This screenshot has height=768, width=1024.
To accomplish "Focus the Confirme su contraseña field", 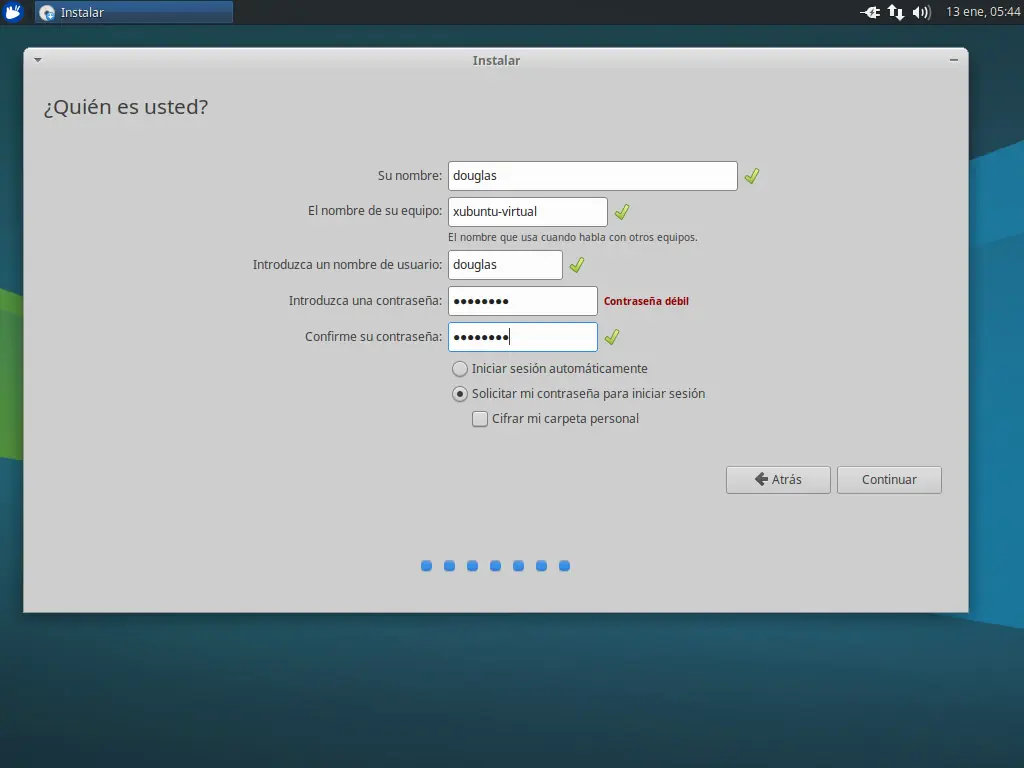I will coord(522,337).
